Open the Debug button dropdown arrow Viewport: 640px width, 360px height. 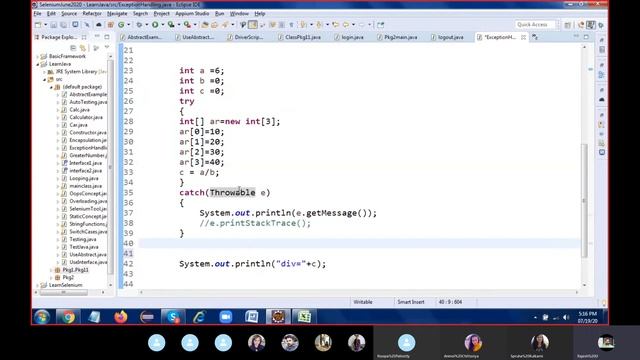click(147, 25)
